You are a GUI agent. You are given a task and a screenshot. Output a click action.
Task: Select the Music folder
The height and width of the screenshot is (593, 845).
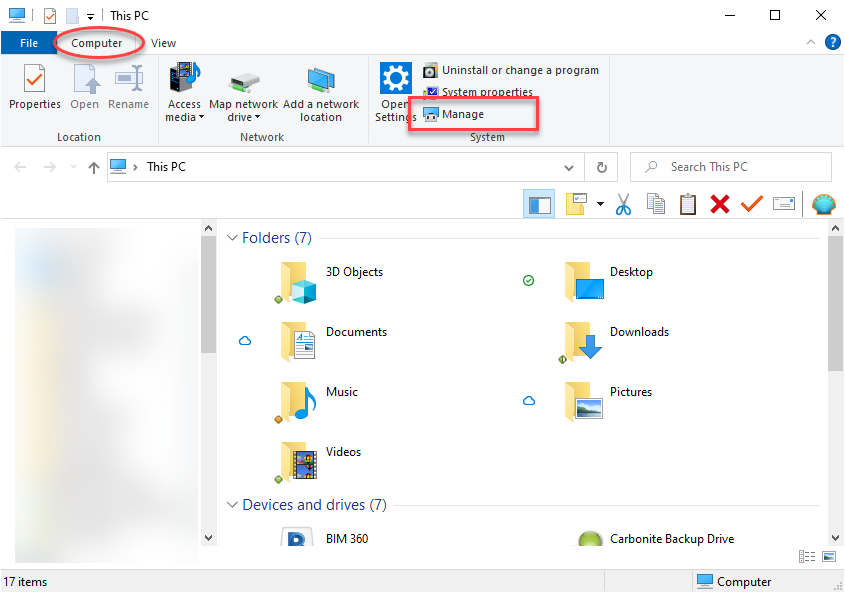point(316,402)
